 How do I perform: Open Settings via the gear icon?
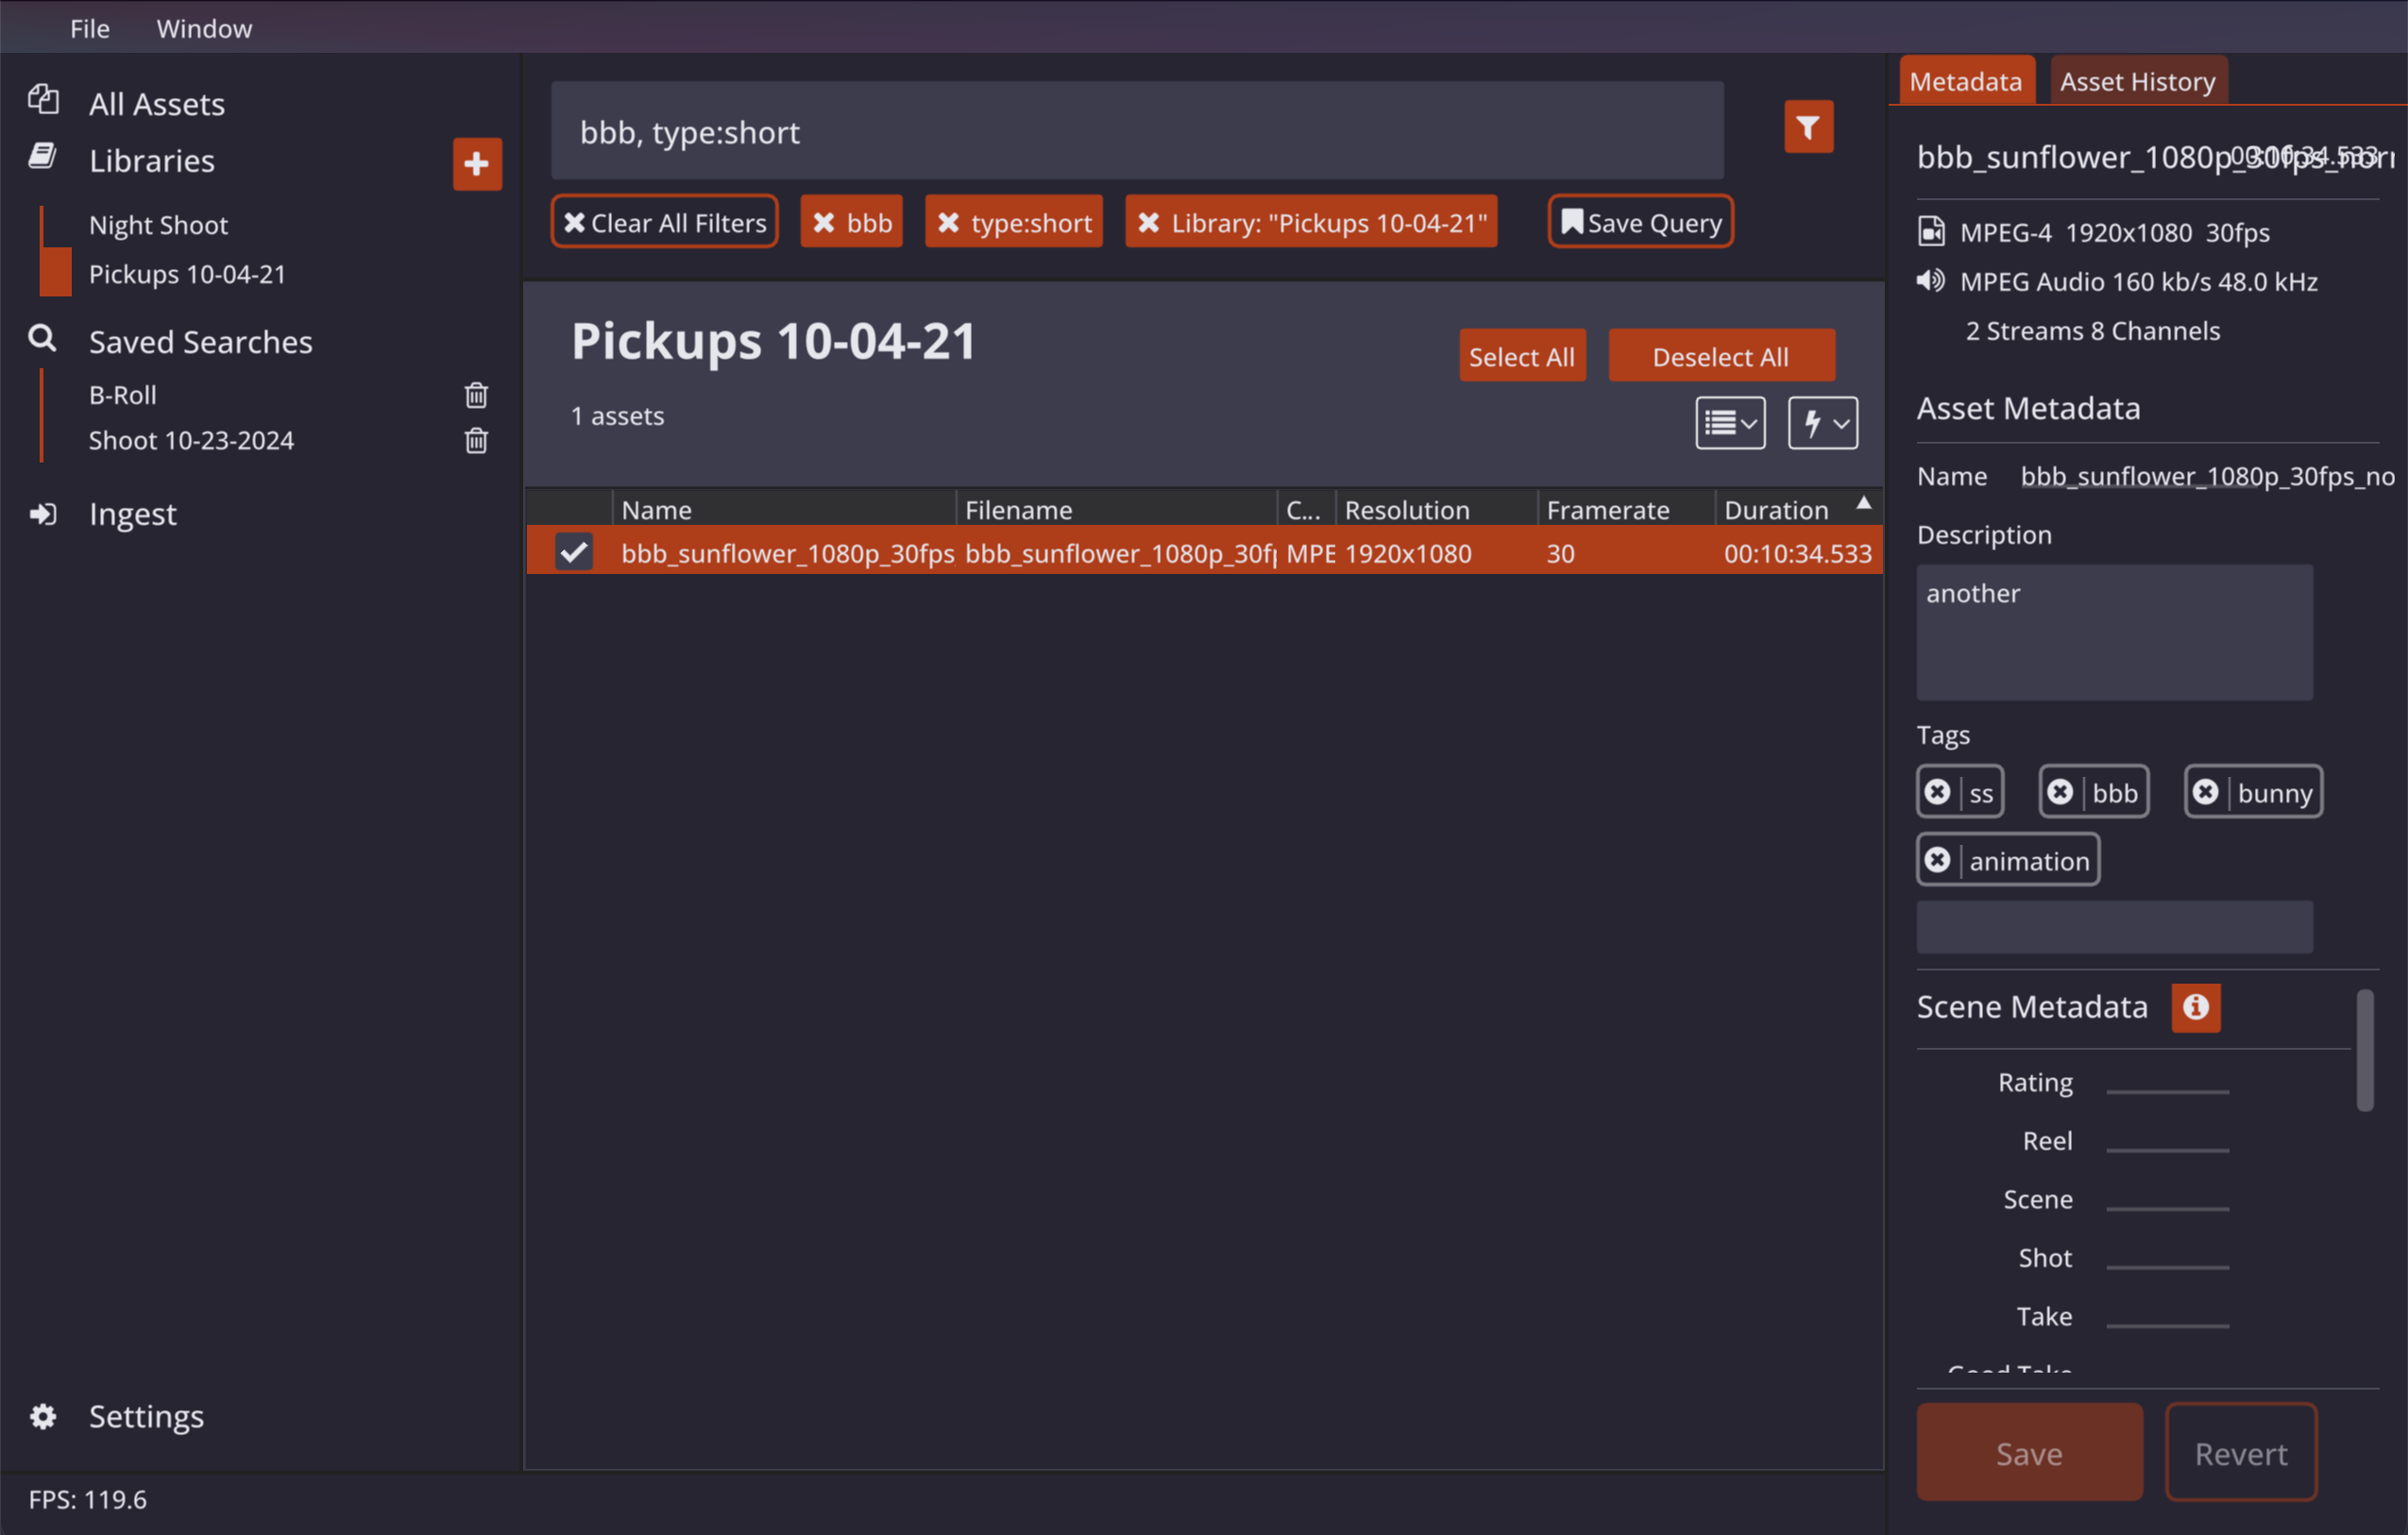pyautogui.click(x=43, y=1416)
